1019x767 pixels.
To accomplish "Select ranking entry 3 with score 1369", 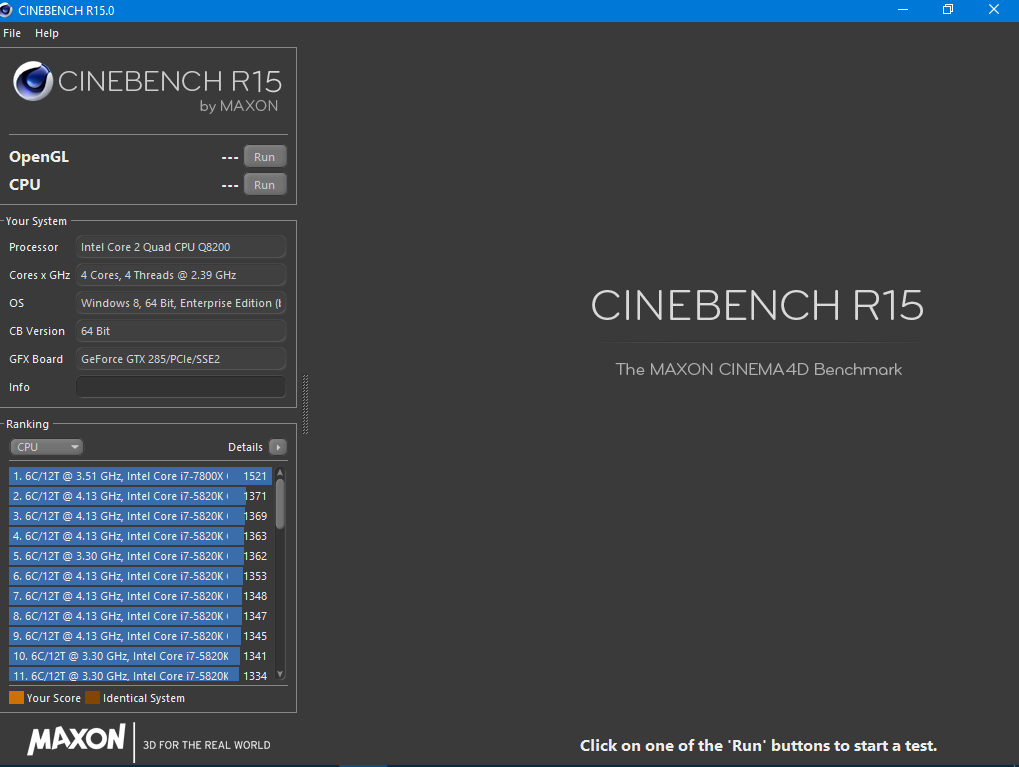I will pyautogui.click(x=140, y=516).
